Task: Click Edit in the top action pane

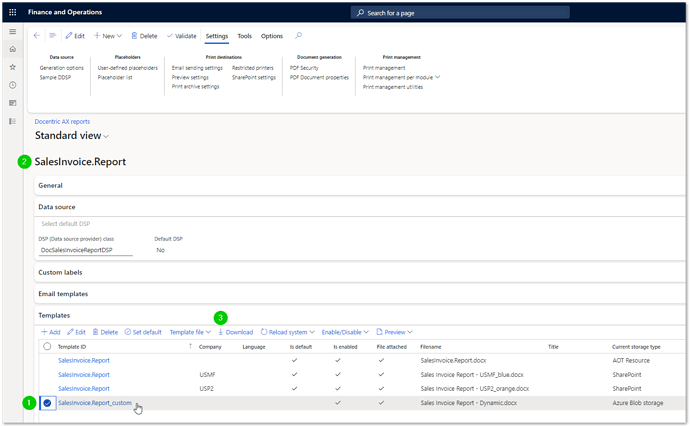Action: [75, 36]
